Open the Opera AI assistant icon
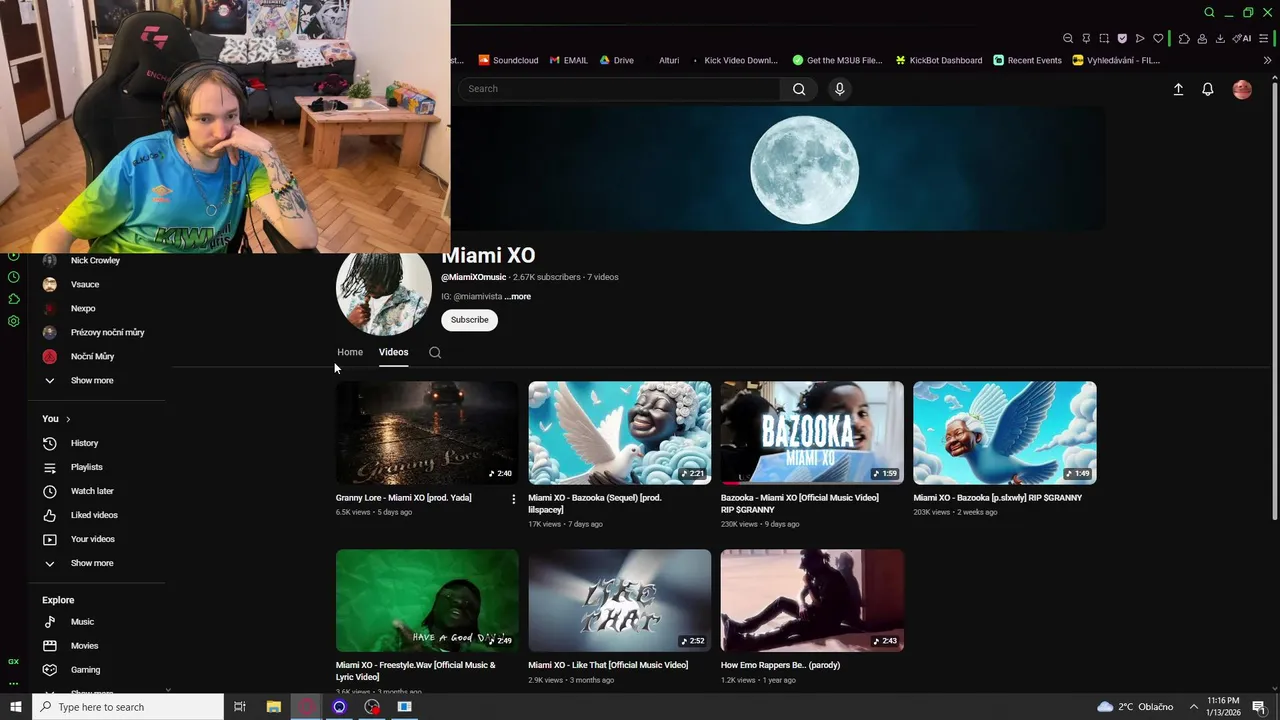The height and width of the screenshot is (720, 1280). coord(1242,38)
